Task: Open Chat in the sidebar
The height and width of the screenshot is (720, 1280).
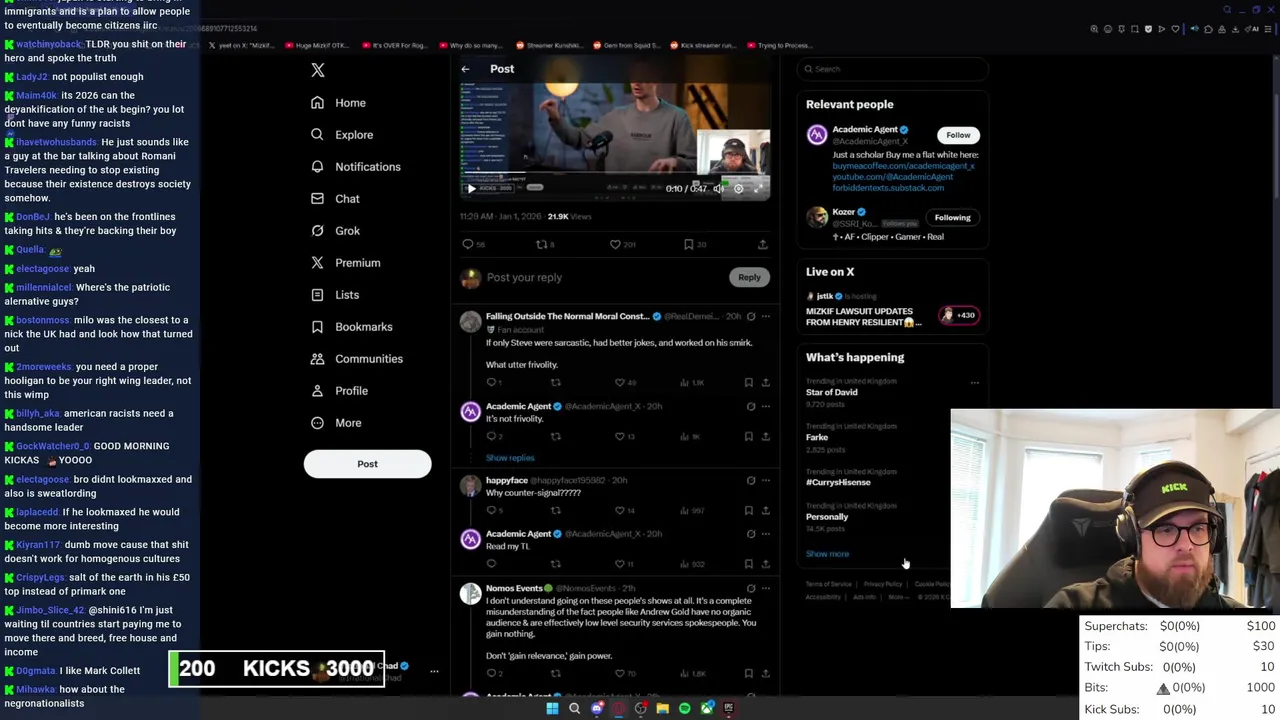Action: [x=335, y=199]
